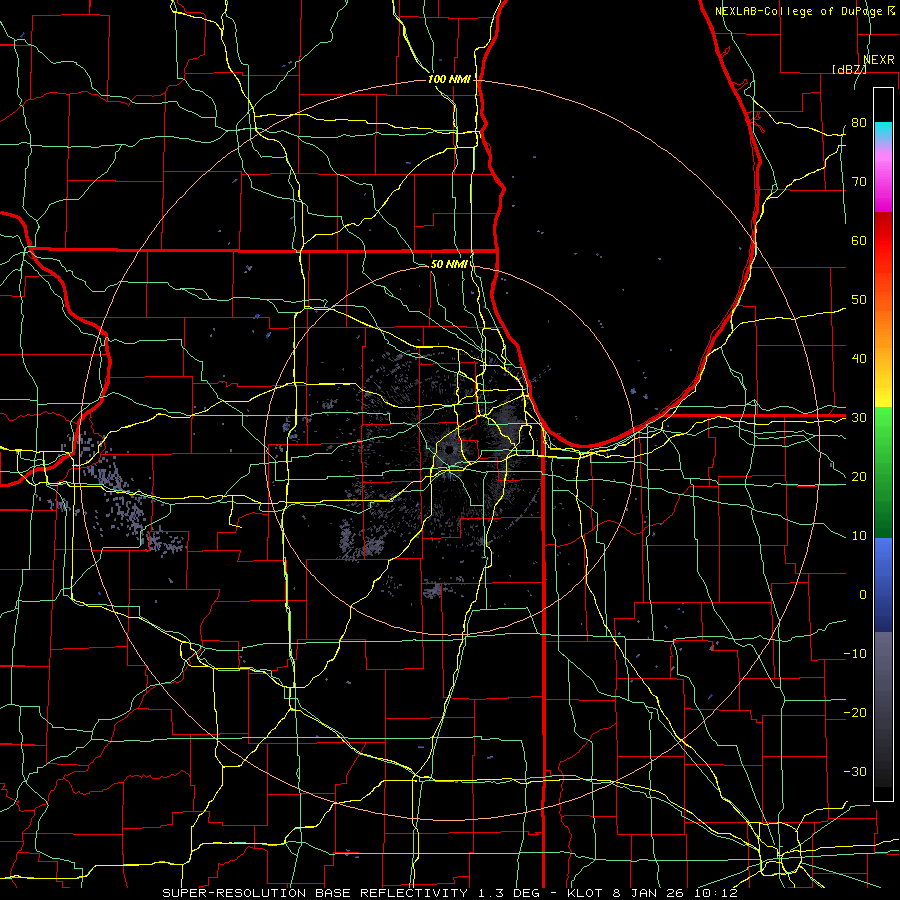Image resolution: width=900 pixels, height=900 pixels.
Task: Click the dBZ units label above color scale
Action: pyautogui.click(x=849, y=69)
